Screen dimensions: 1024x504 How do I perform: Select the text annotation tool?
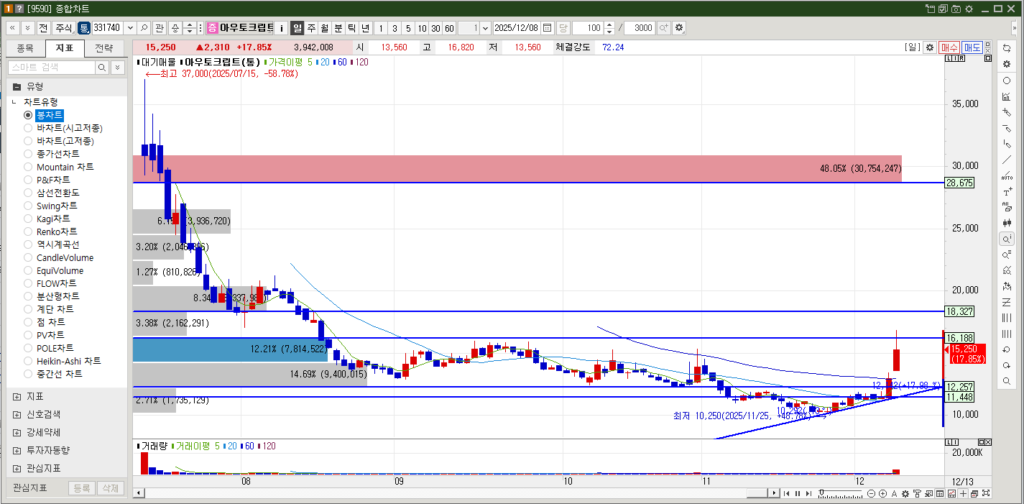coord(1005,192)
